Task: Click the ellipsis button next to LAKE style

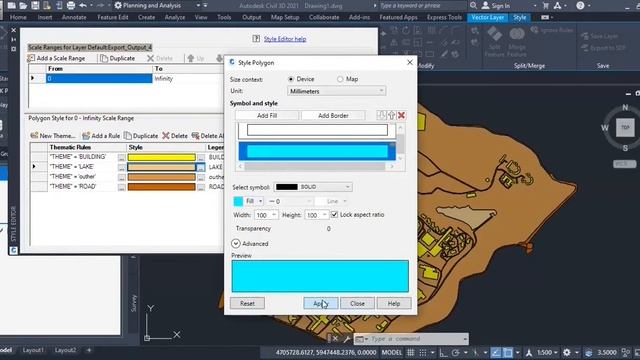Action: pos(201,167)
